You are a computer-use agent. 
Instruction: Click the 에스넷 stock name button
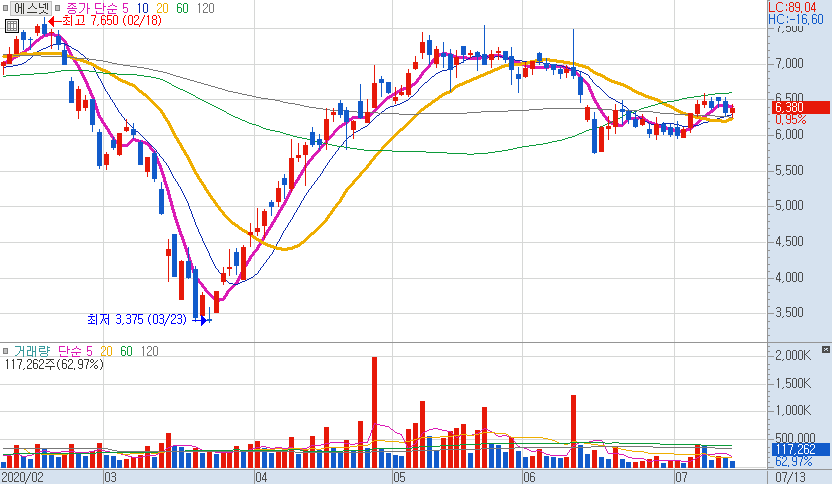point(31,8)
